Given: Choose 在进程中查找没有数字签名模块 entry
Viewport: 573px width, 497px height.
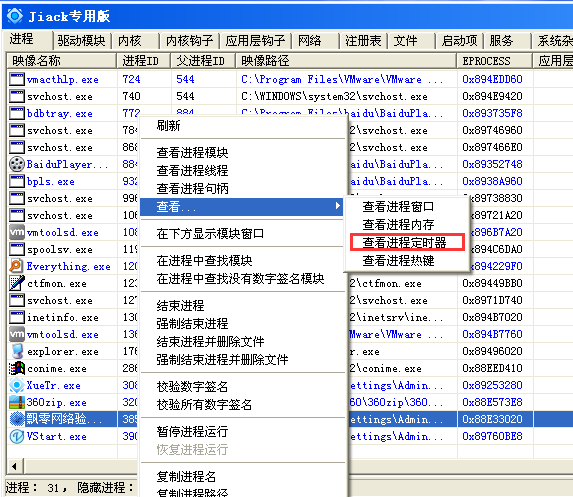Looking at the screenshot, I should tap(243, 278).
